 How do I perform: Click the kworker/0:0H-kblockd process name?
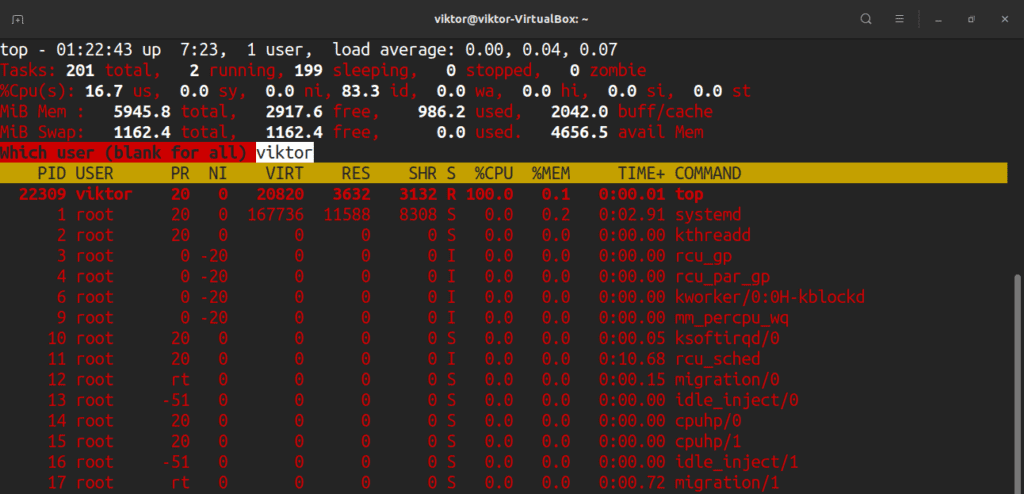pyautogui.click(x=770, y=298)
